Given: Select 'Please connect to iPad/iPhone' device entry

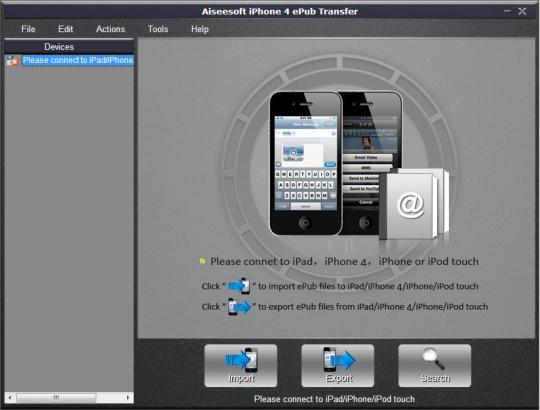Looking at the screenshot, I should click(78, 60).
